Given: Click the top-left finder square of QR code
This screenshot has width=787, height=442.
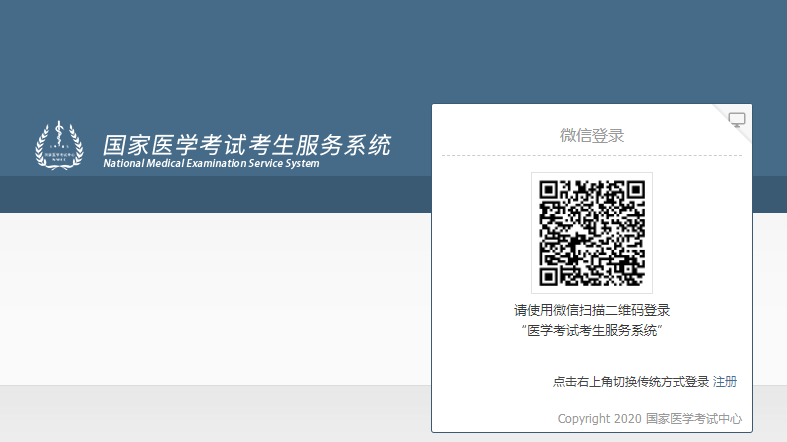Looking at the screenshot, I should tap(550, 190).
